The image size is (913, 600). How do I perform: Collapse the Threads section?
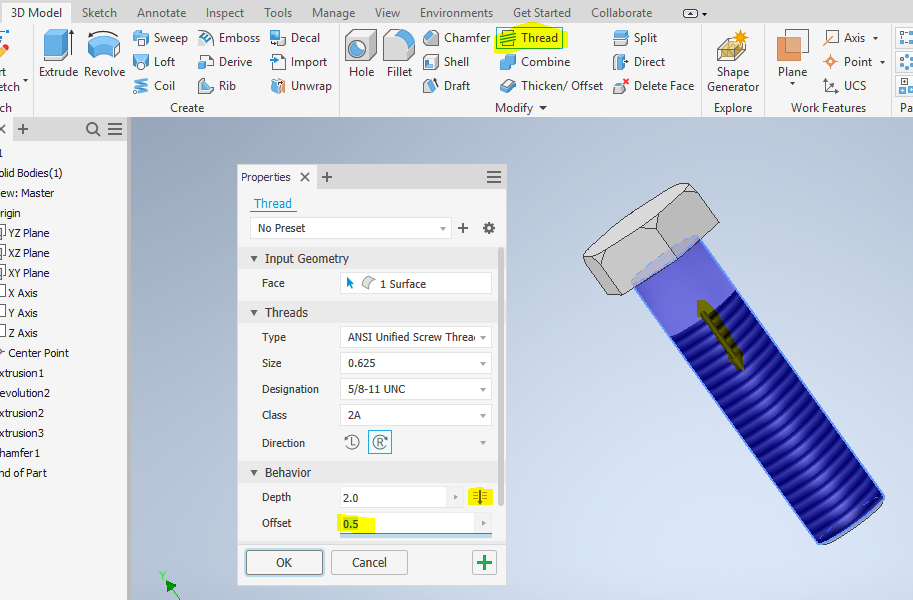click(x=254, y=313)
